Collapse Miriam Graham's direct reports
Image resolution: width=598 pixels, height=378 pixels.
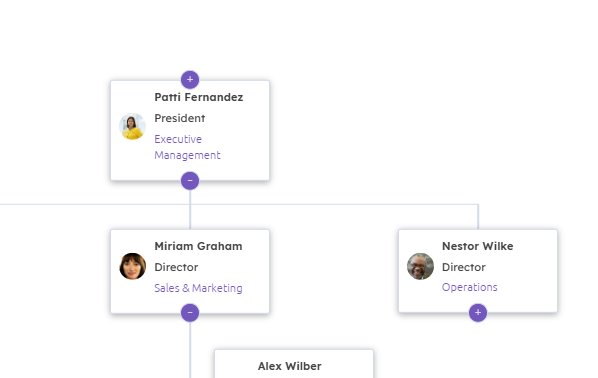190,313
